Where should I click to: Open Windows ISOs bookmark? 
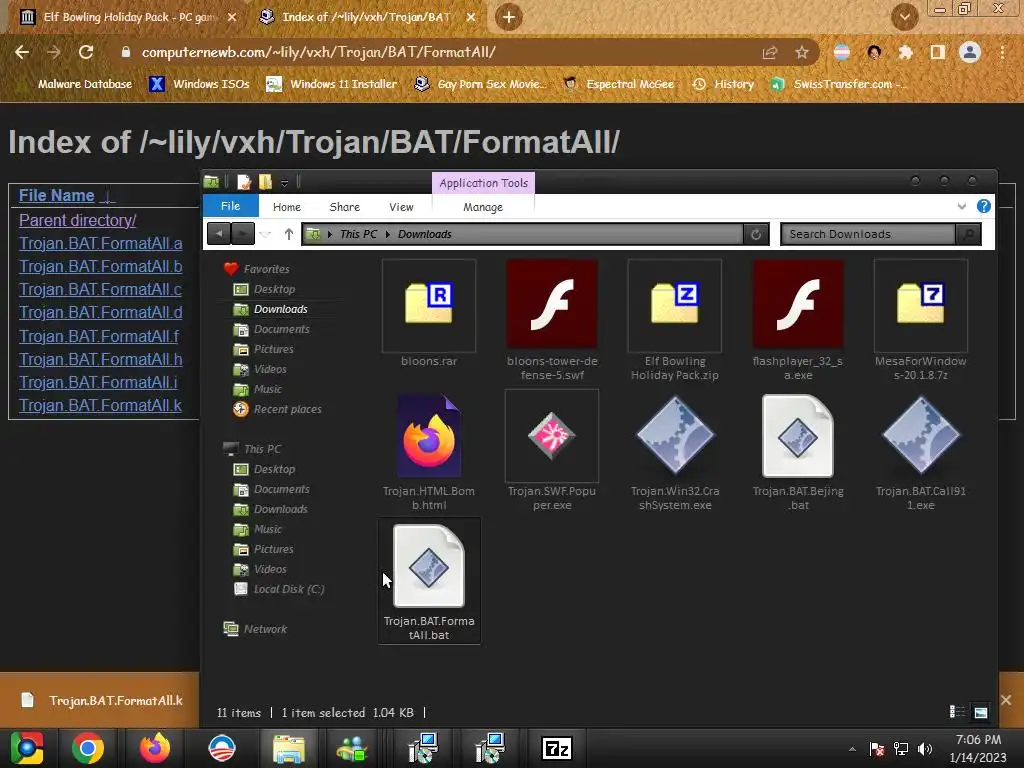click(x=200, y=84)
